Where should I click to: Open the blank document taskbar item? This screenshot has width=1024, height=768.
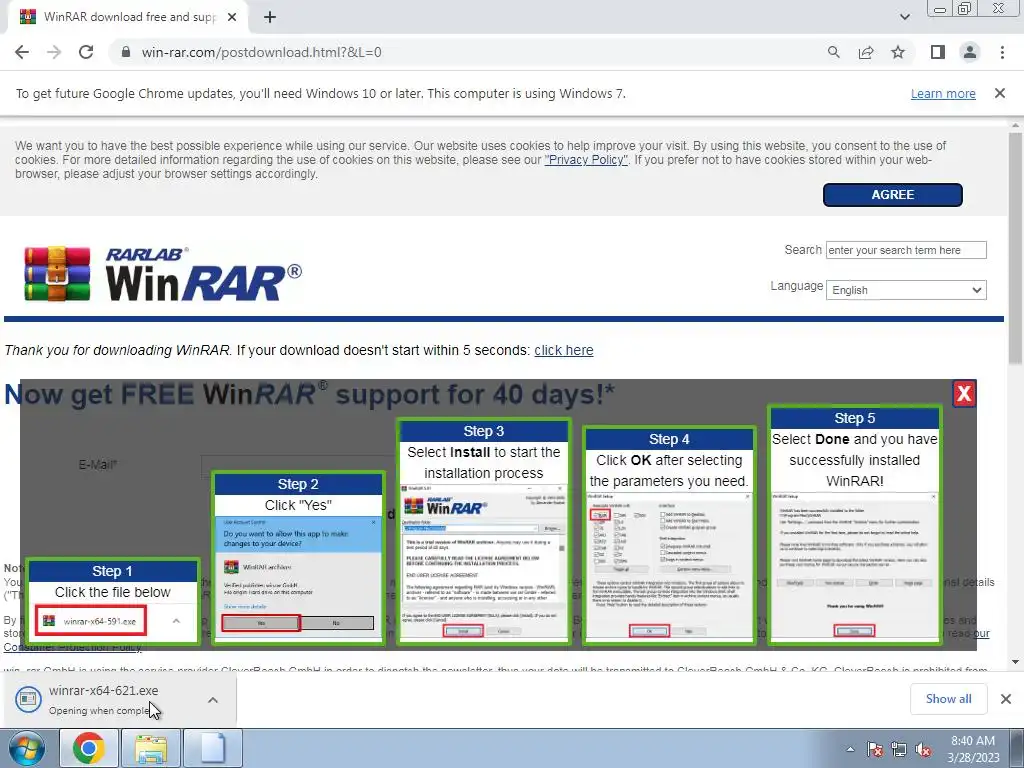(213, 748)
